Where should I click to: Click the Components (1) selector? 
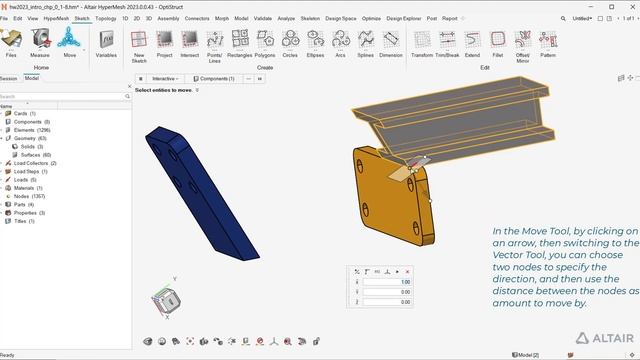click(214, 78)
